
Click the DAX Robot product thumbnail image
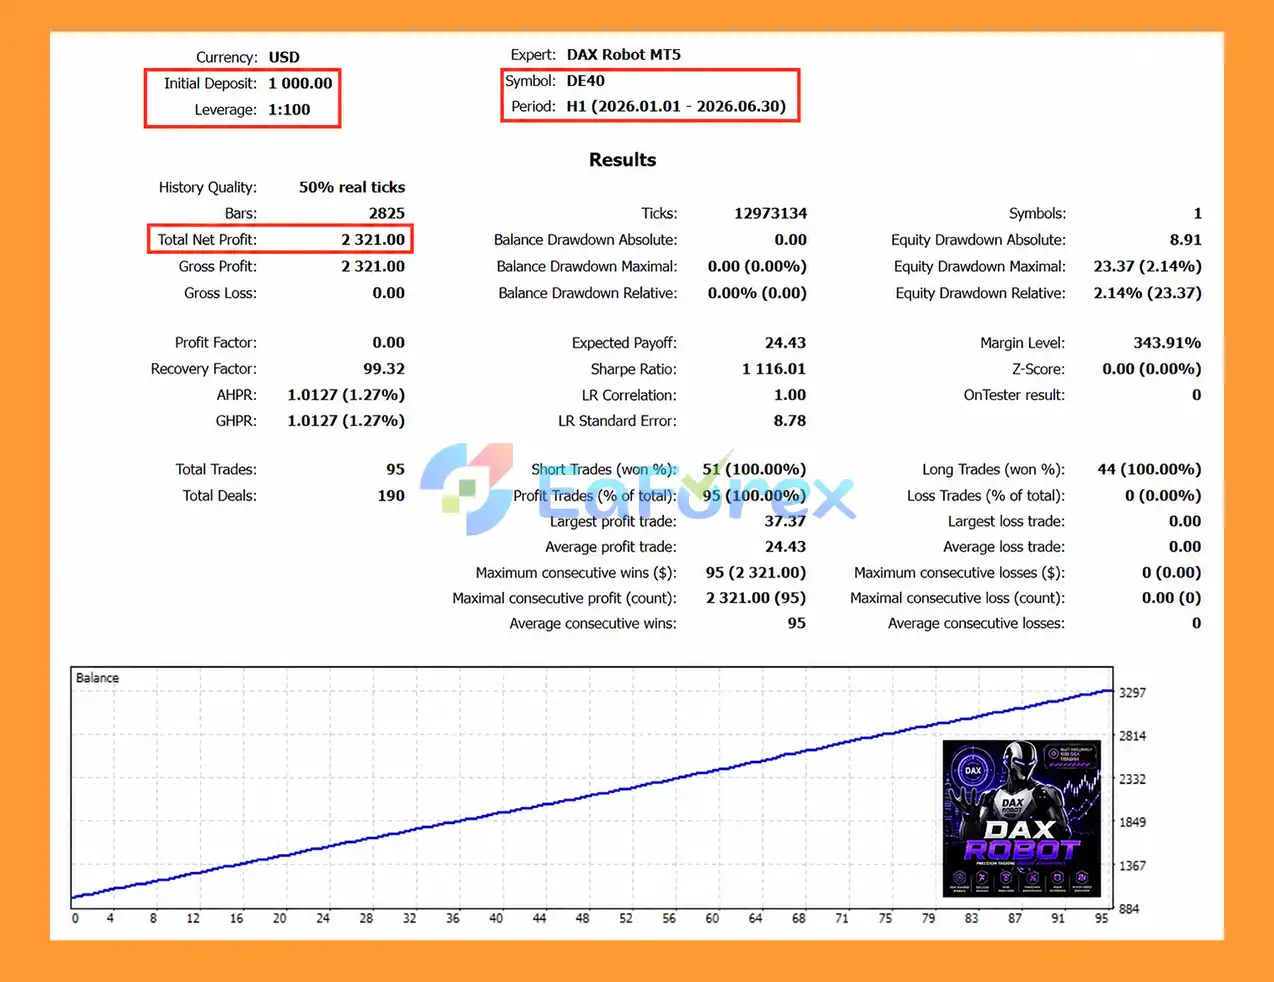tap(1021, 818)
